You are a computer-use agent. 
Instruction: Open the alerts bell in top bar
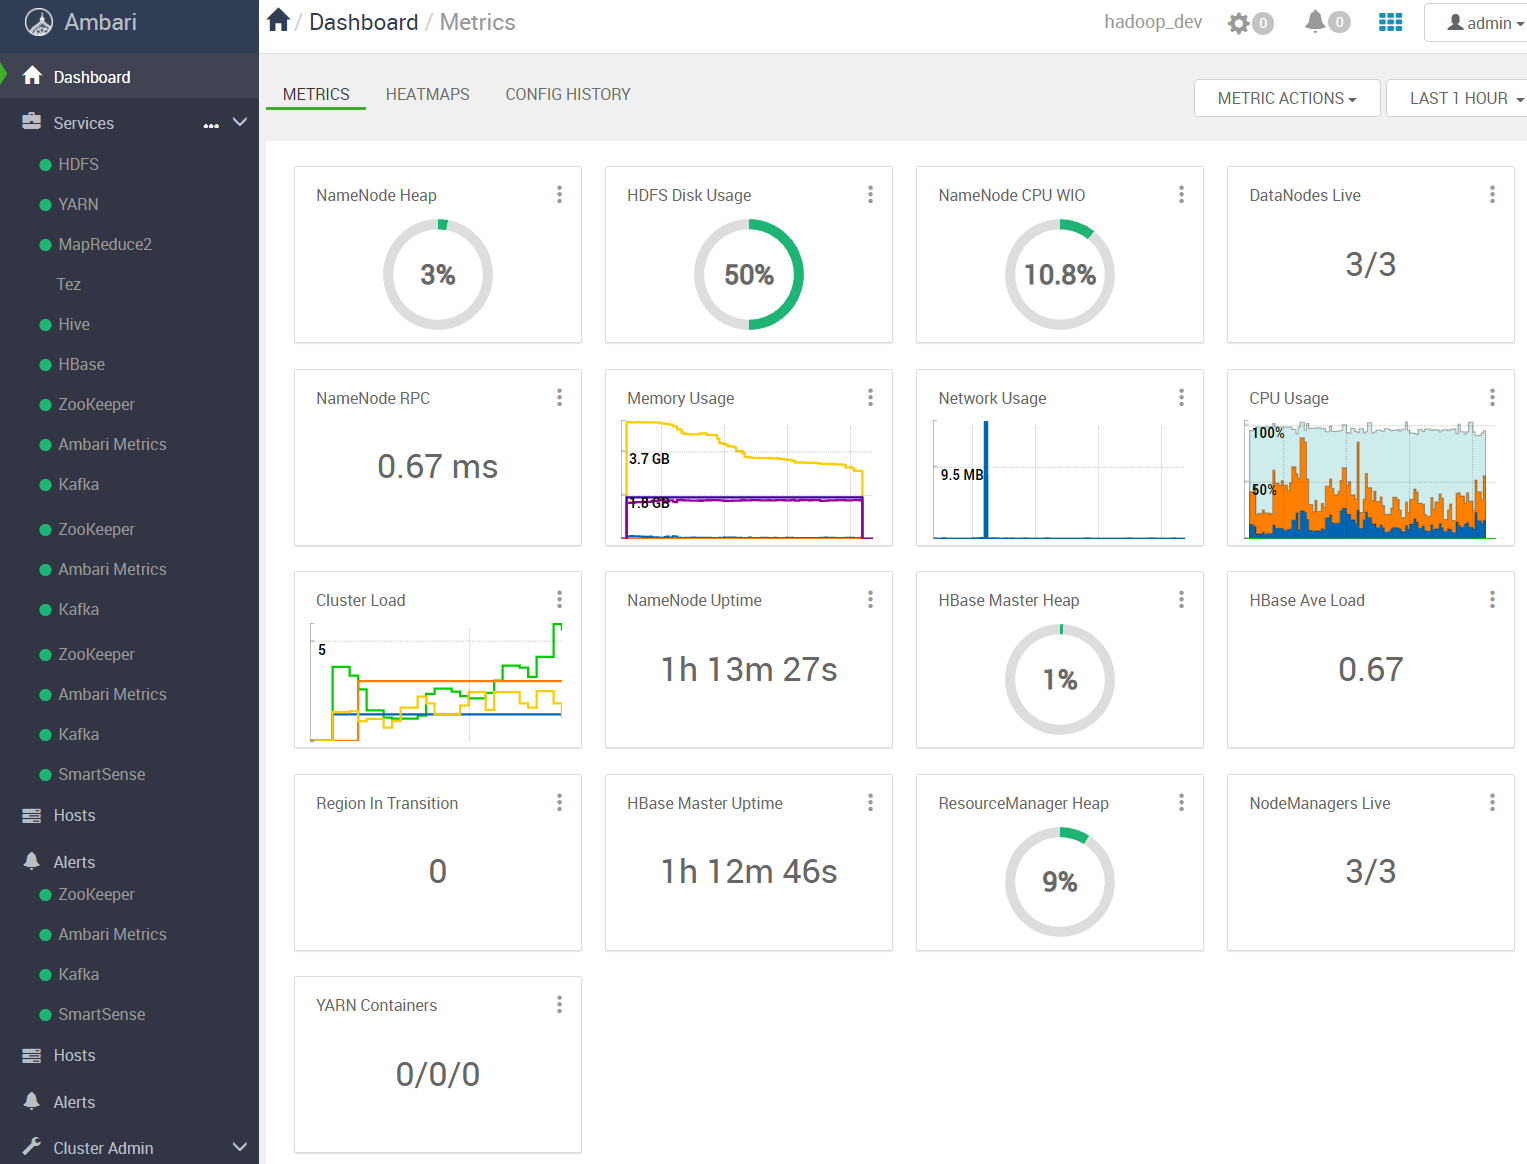tap(1315, 22)
